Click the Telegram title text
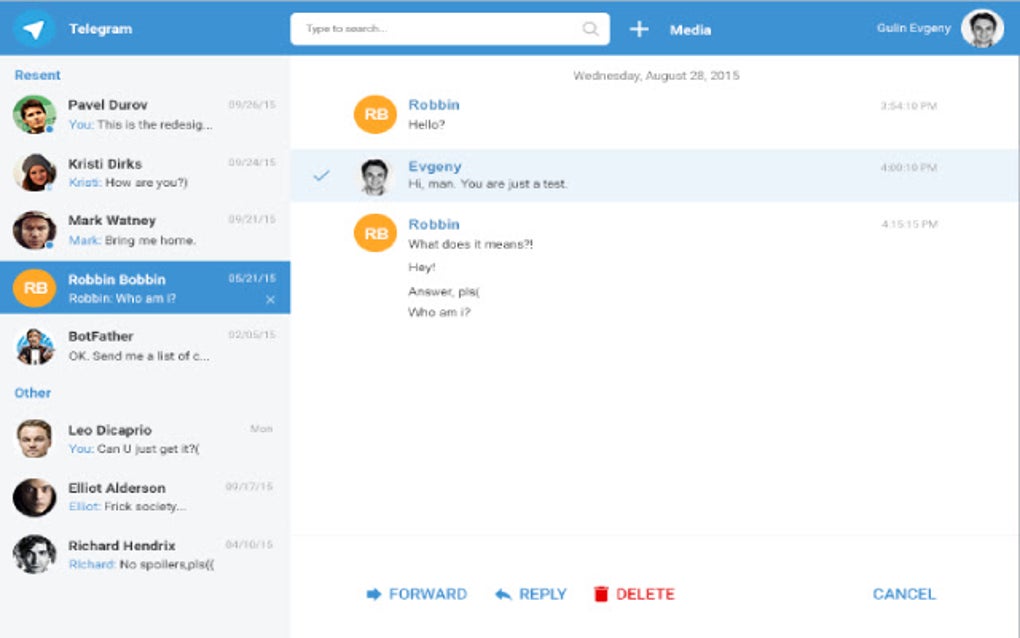The width and height of the screenshot is (1020, 638). [x=100, y=29]
